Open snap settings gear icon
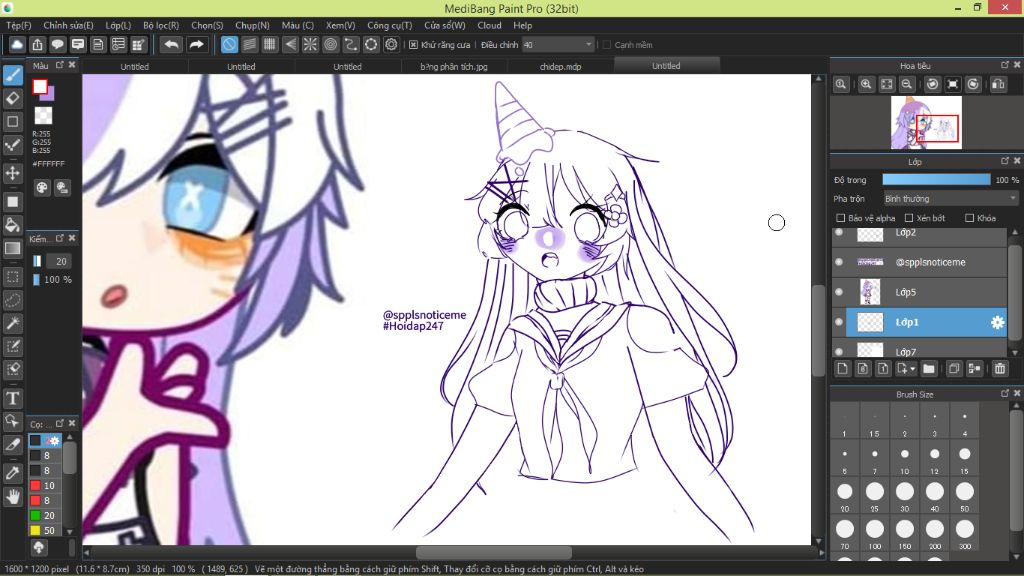The width and height of the screenshot is (1024, 576). (391, 44)
